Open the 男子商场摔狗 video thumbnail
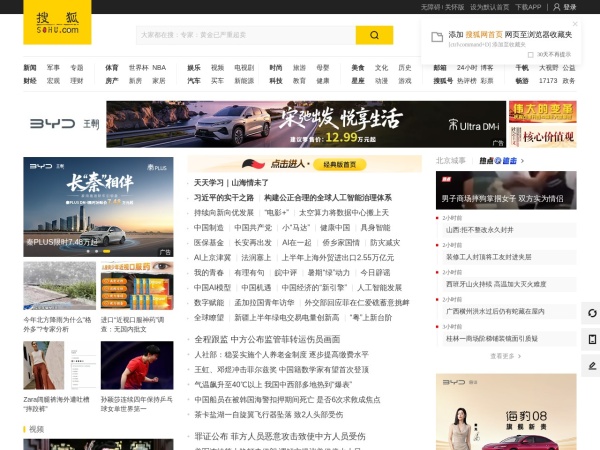600x450 pixels. tap(506, 190)
